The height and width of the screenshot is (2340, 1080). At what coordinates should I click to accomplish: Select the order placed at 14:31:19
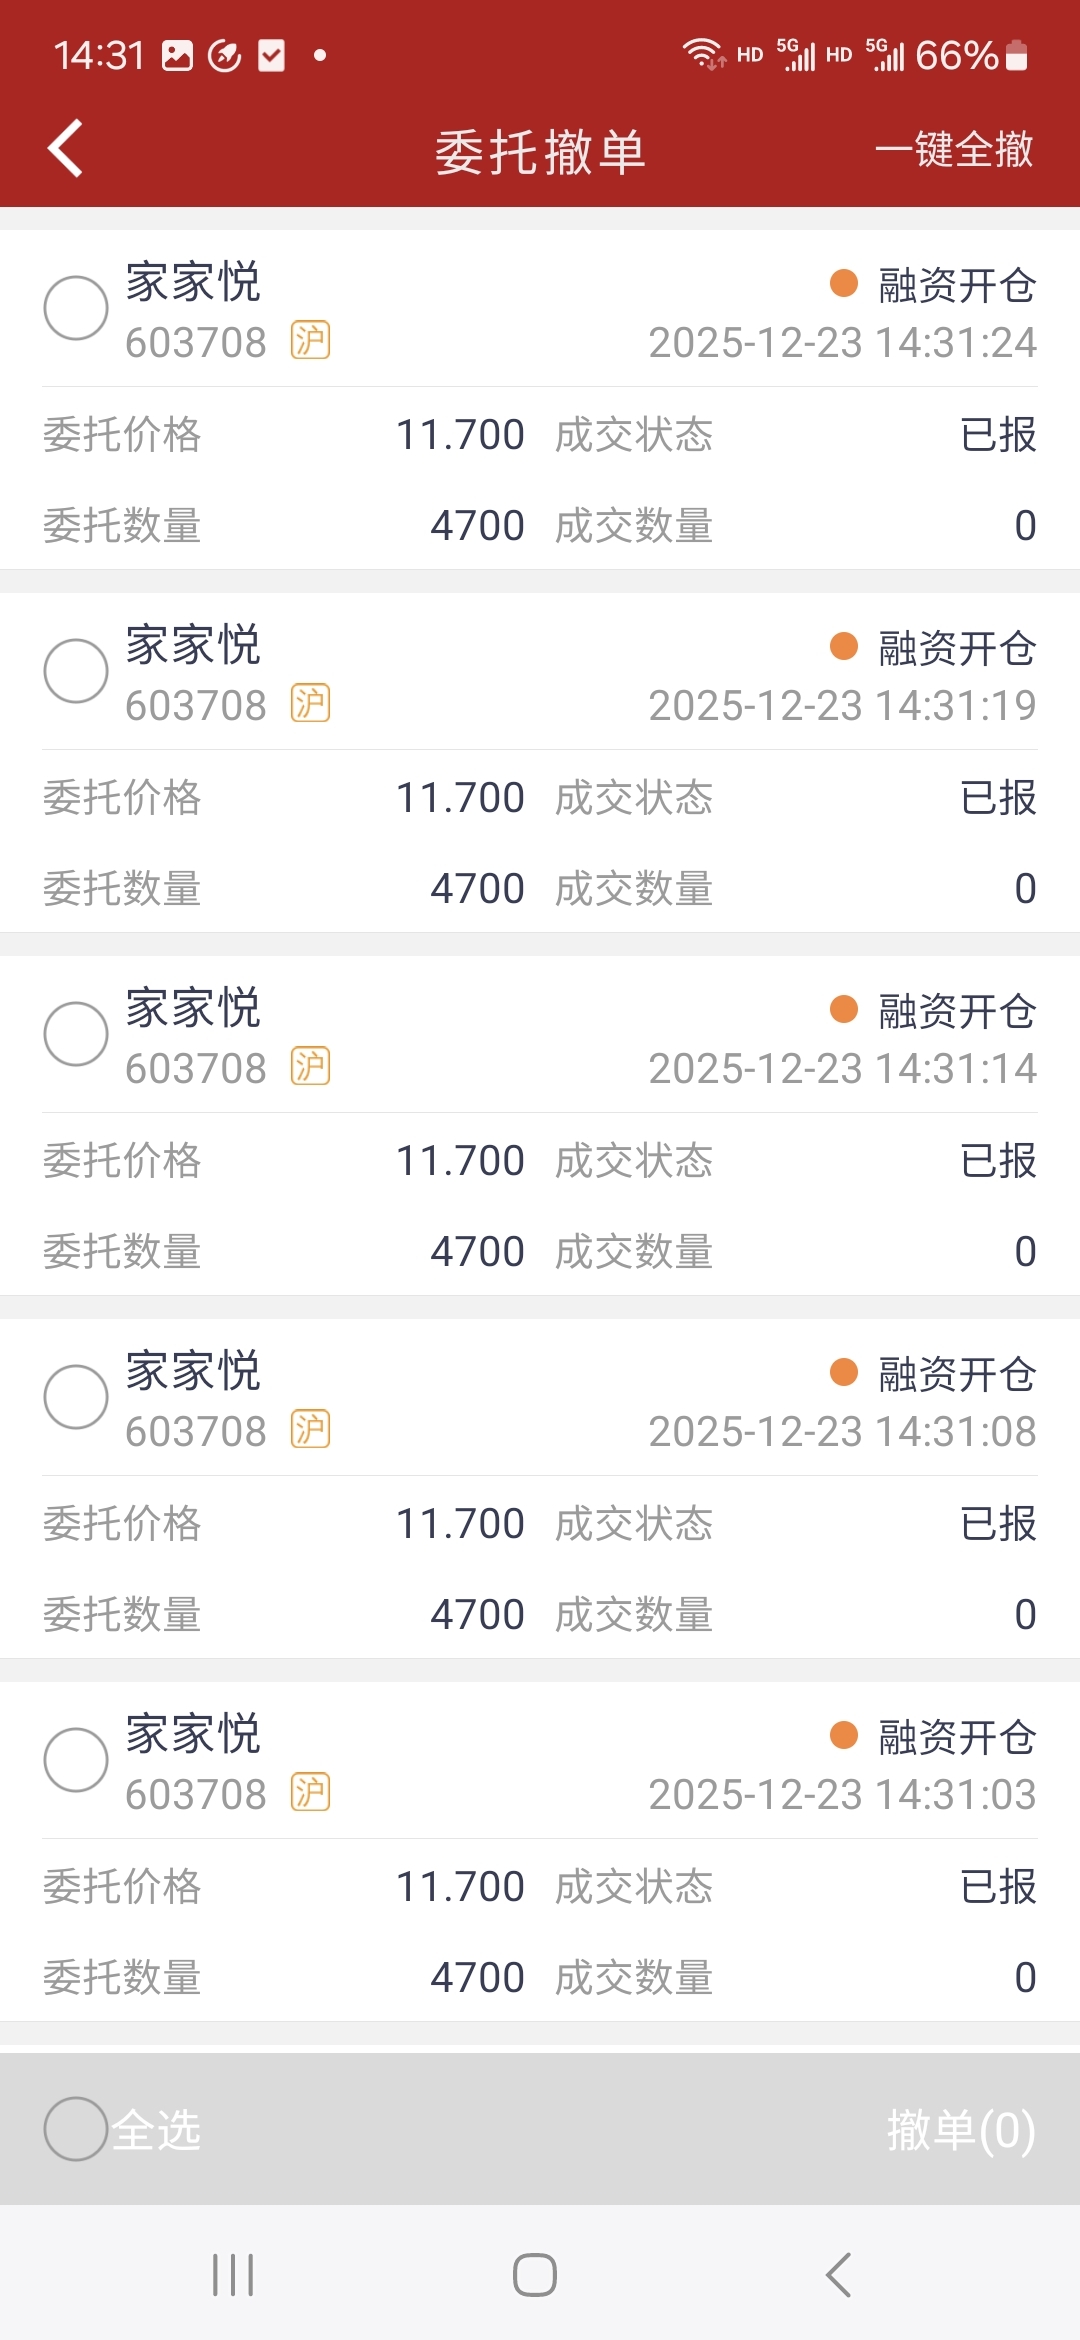(76, 671)
